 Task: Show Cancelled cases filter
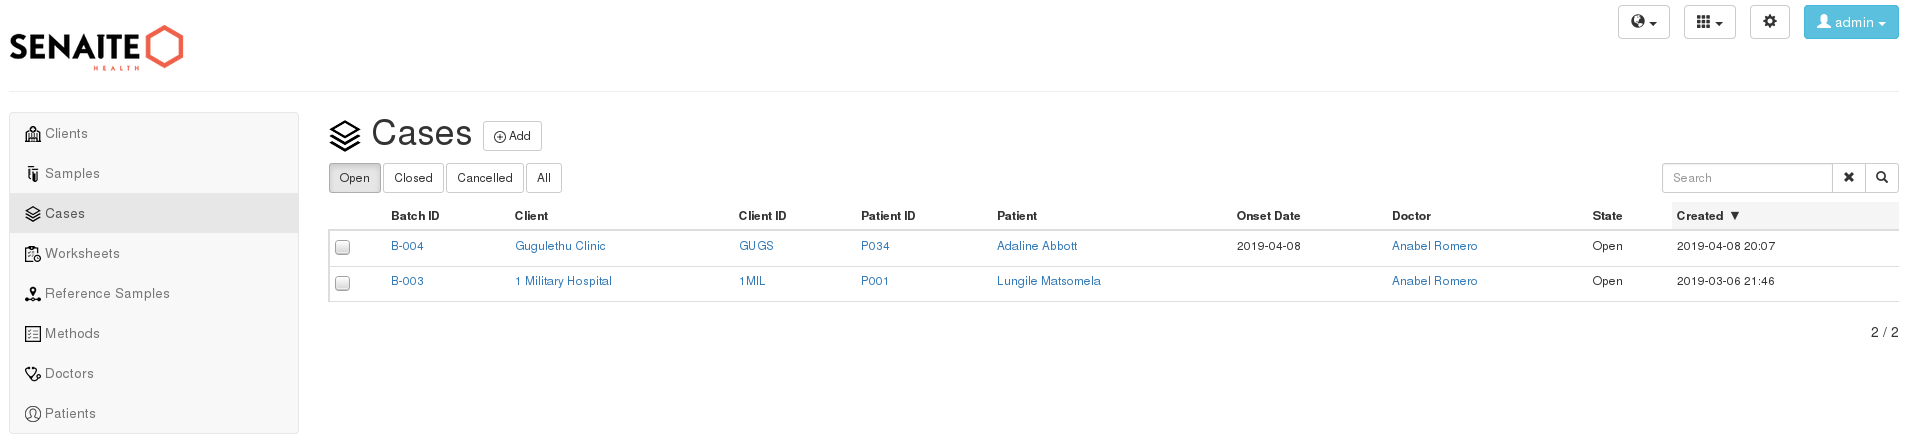click(485, 178)
